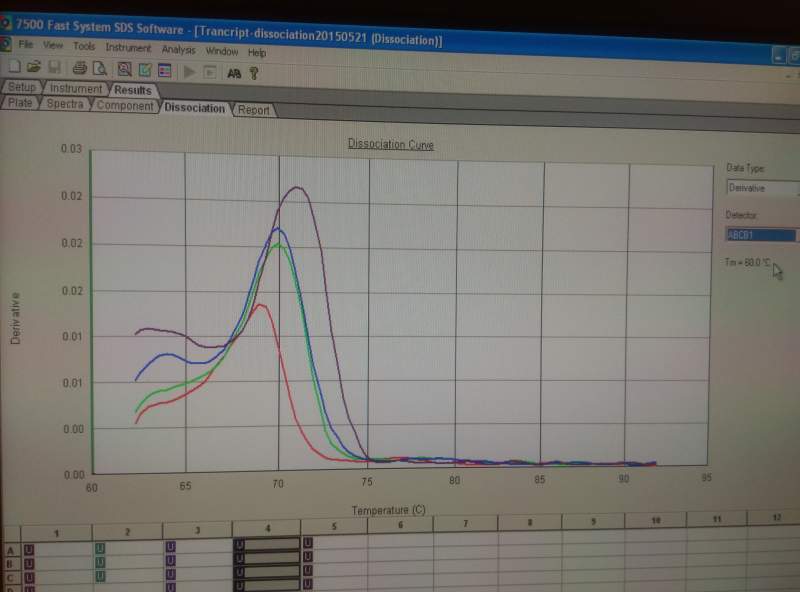Select well B3 in the plate grid
Image resolution: width=800 pixels, height=592 pixels.
(198, 560)
